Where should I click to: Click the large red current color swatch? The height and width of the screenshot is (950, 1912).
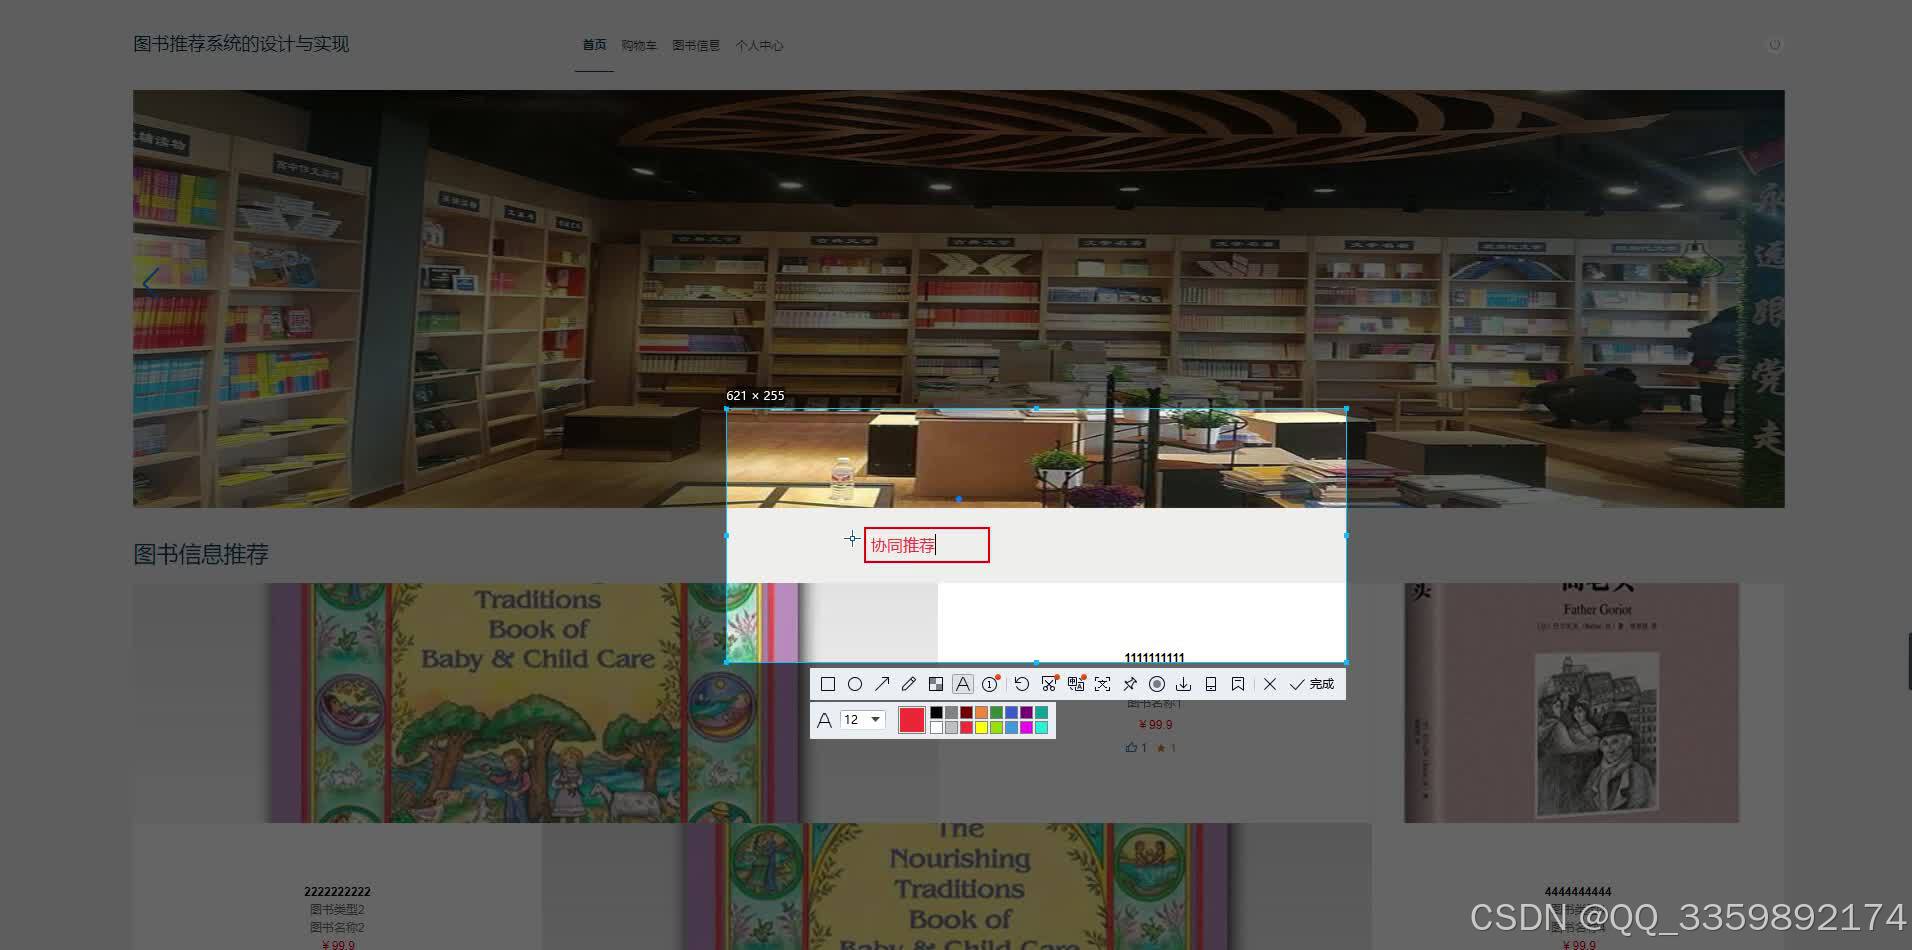click(x=912, y=720)
